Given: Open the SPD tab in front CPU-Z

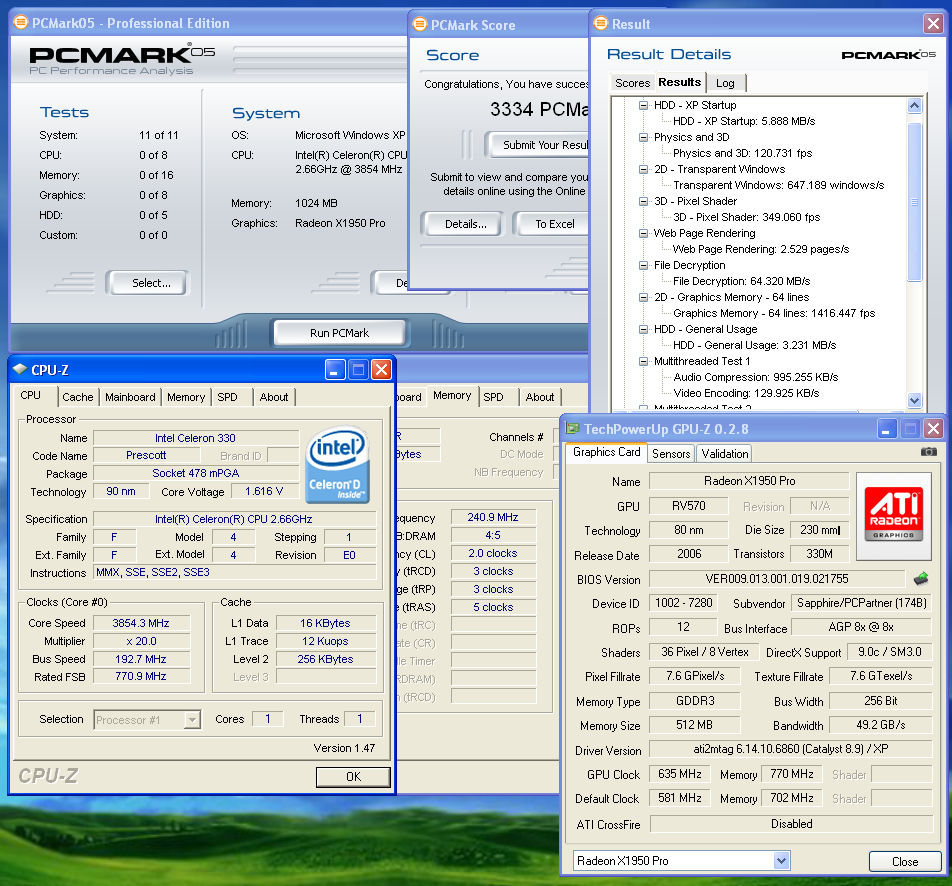Looking at the screenshot, I should pos(228,397).
